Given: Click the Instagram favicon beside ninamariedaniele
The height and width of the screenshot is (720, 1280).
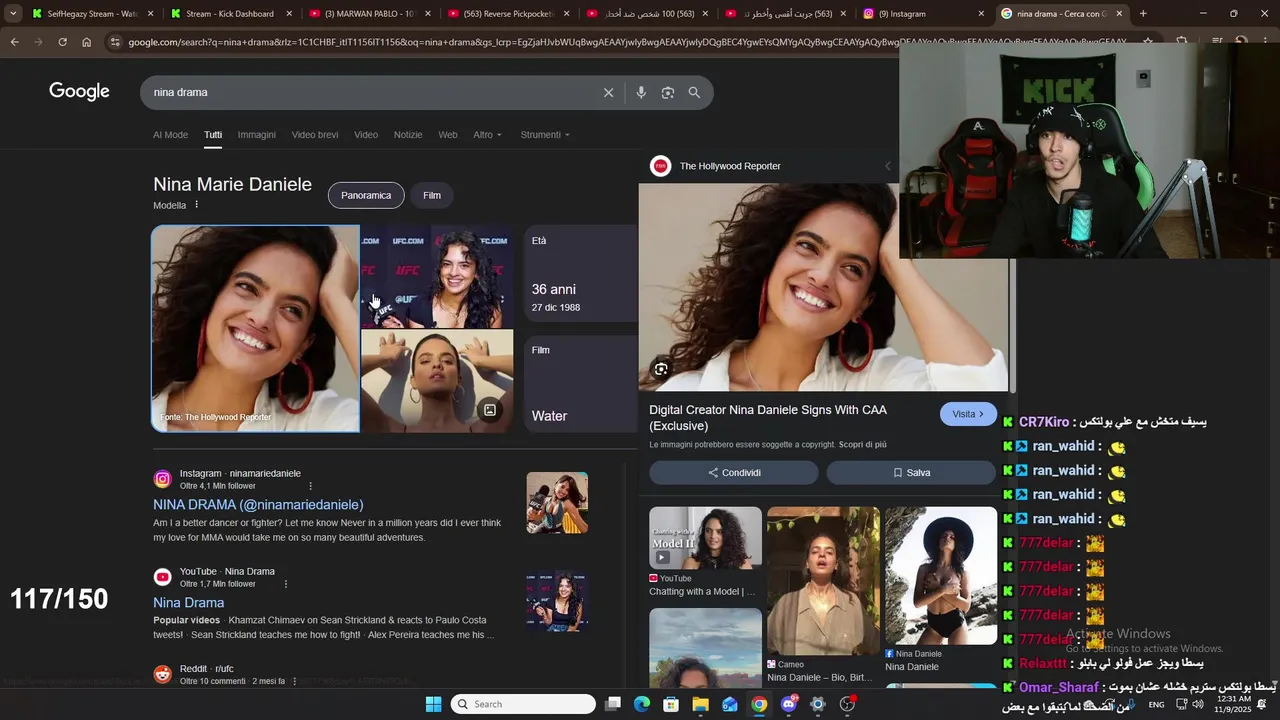Looking at the screenshot, I should coord(162,479).
